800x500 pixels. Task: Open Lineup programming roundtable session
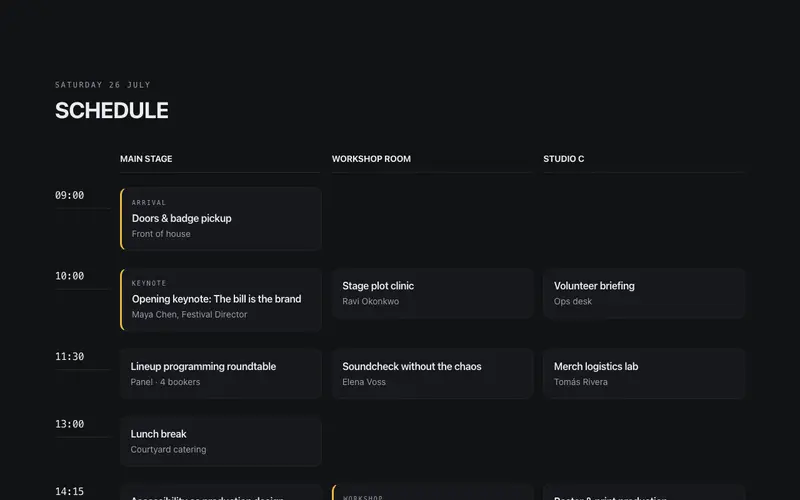(x=220, y=373)
